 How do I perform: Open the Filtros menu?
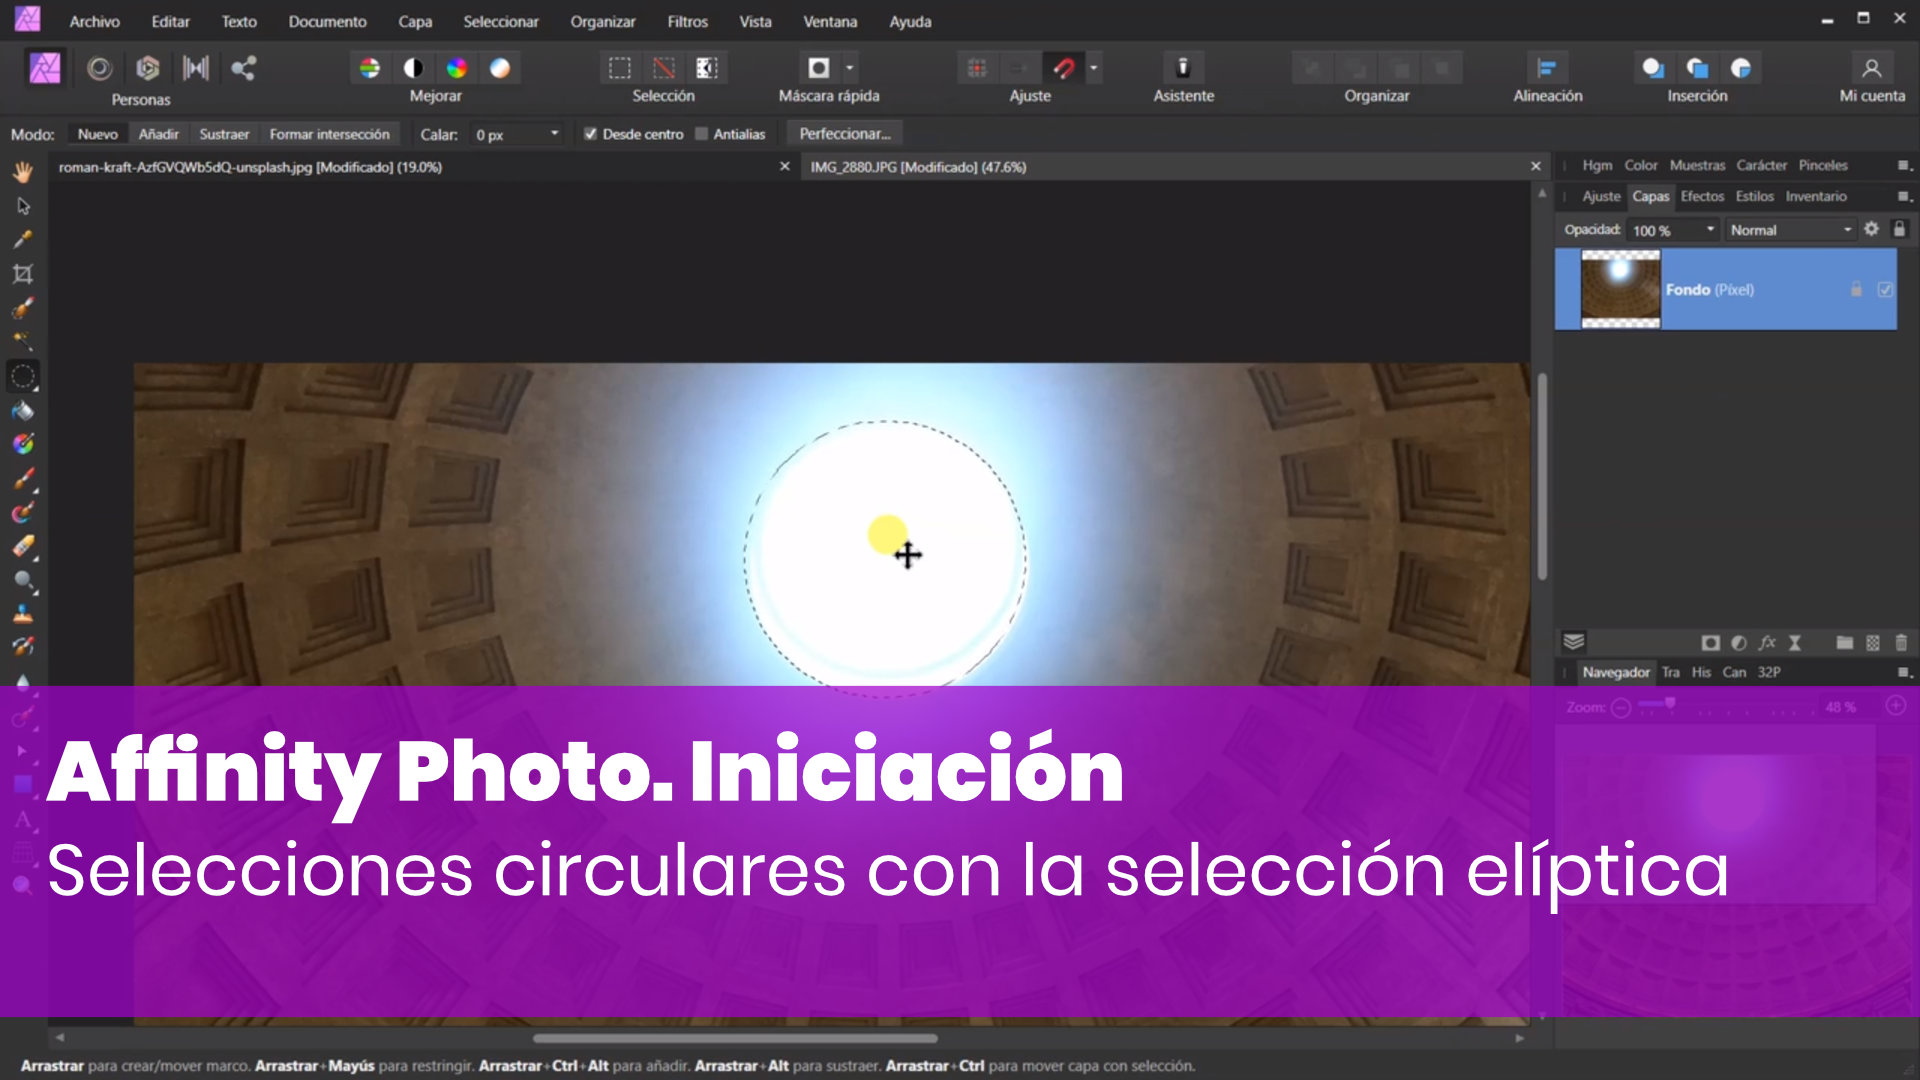coord(687,21)
